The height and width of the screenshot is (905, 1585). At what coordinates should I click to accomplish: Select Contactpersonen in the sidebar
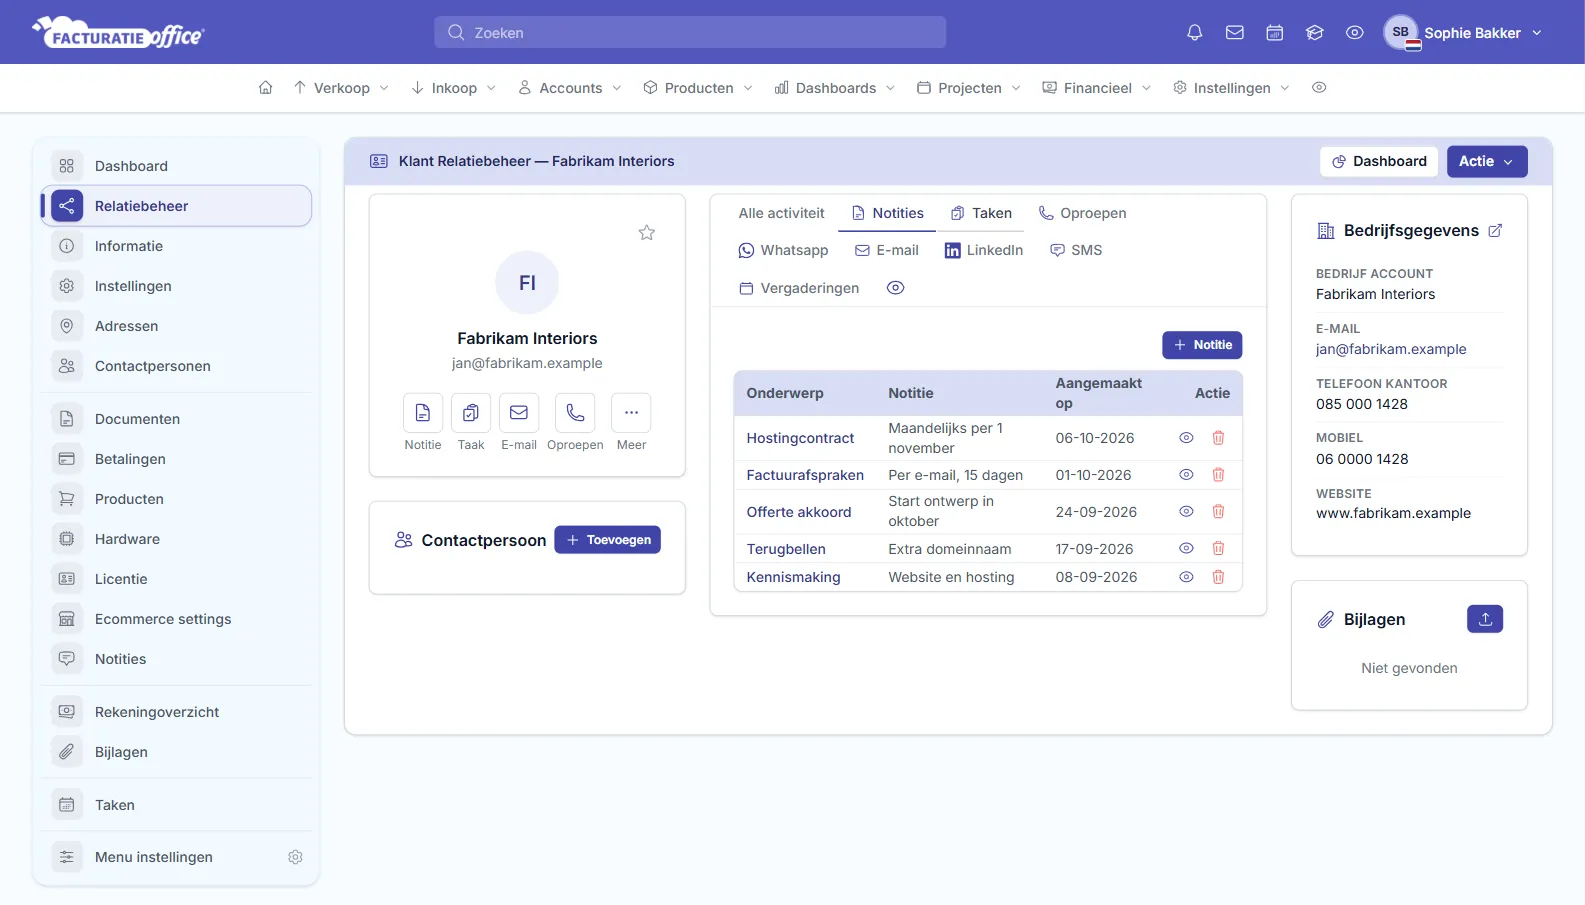tap(177, 366)
